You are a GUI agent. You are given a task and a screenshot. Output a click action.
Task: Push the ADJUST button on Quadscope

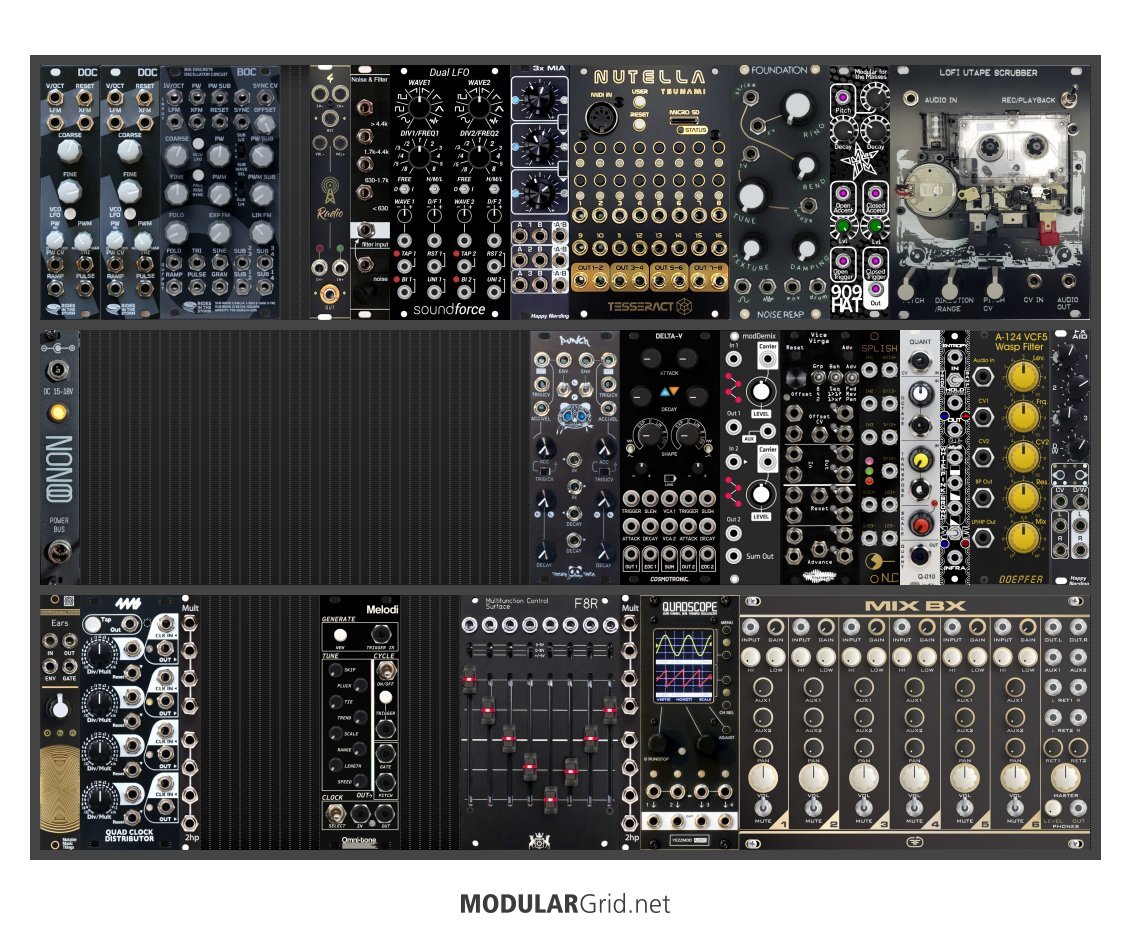tap(726, 729)
